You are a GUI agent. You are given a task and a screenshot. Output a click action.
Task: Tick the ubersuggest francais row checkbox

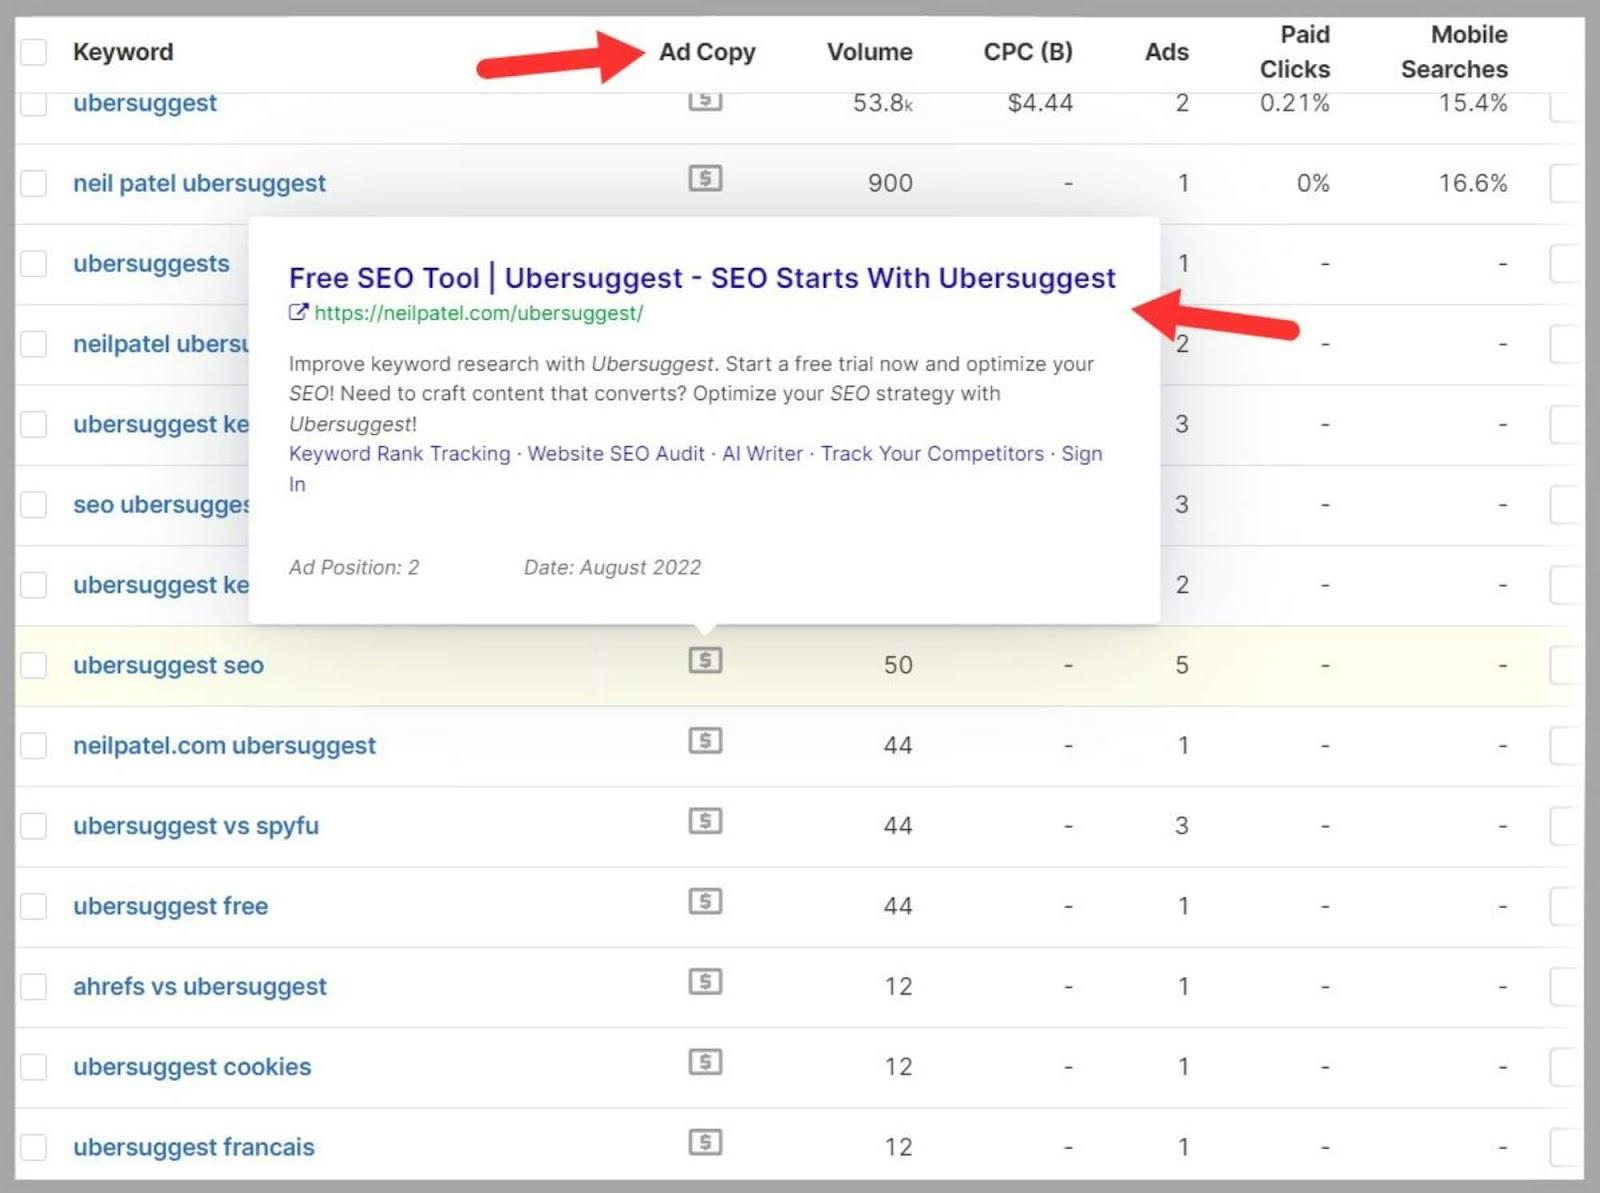[x=34, y=1147]
